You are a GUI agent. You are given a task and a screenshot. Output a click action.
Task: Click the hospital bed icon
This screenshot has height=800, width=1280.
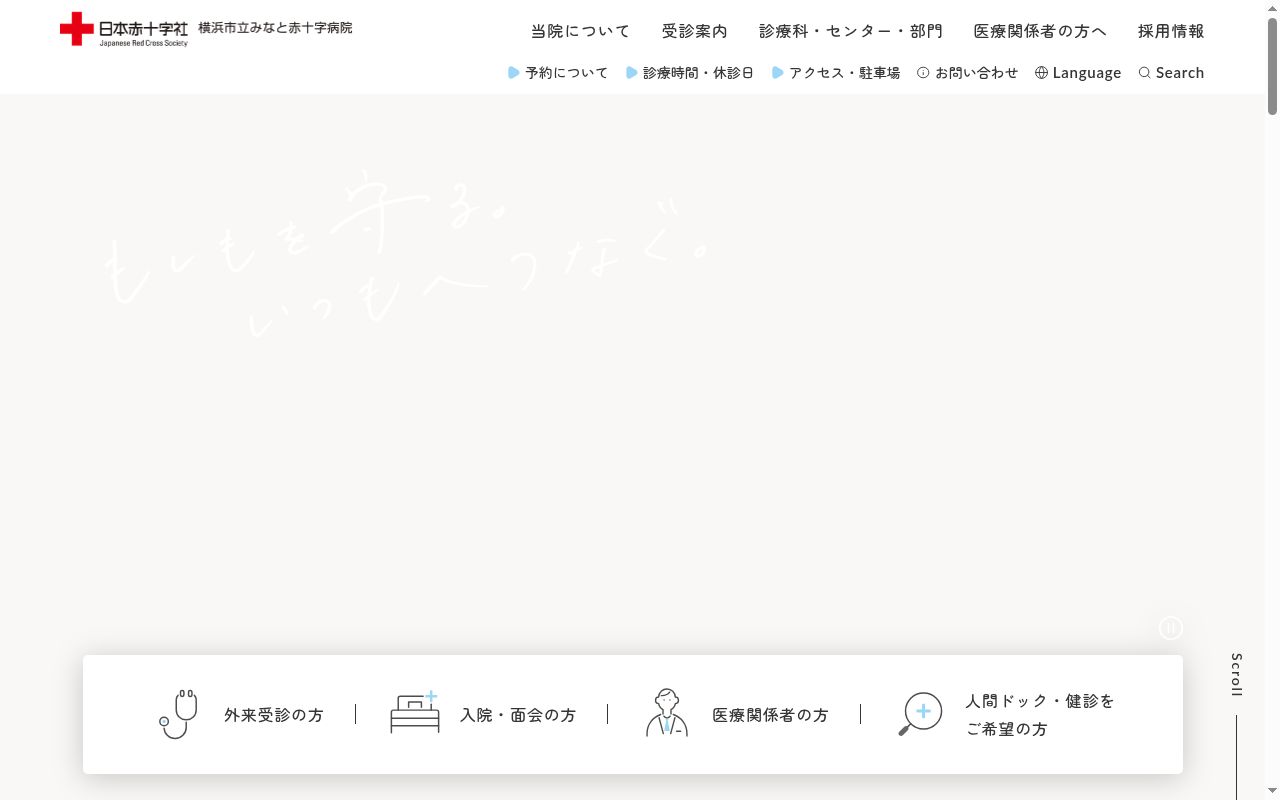click(414, 712)
